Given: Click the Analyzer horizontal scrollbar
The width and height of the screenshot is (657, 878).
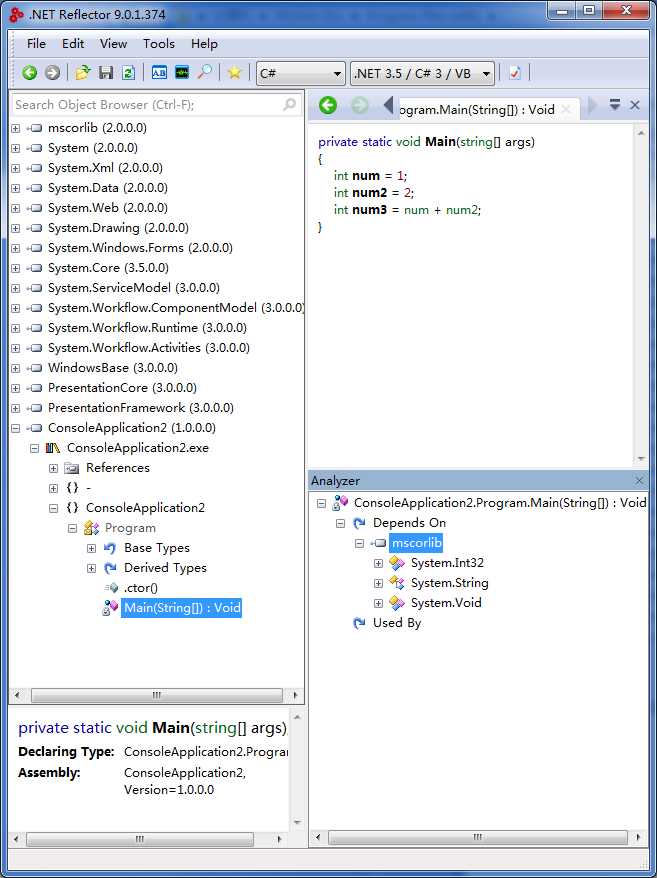Looking at the screenshot, I should click(477, 838).
